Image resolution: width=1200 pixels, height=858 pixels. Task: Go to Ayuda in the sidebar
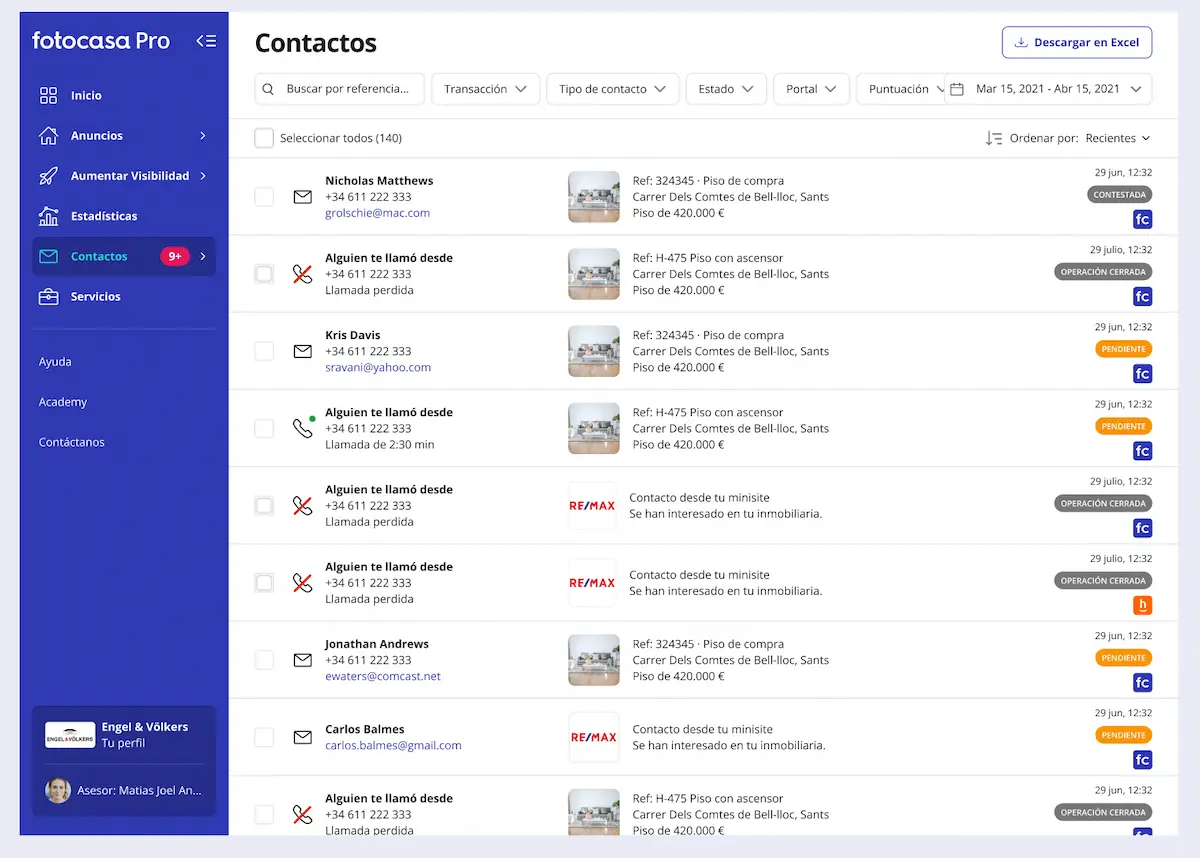[x=55, y=362]
